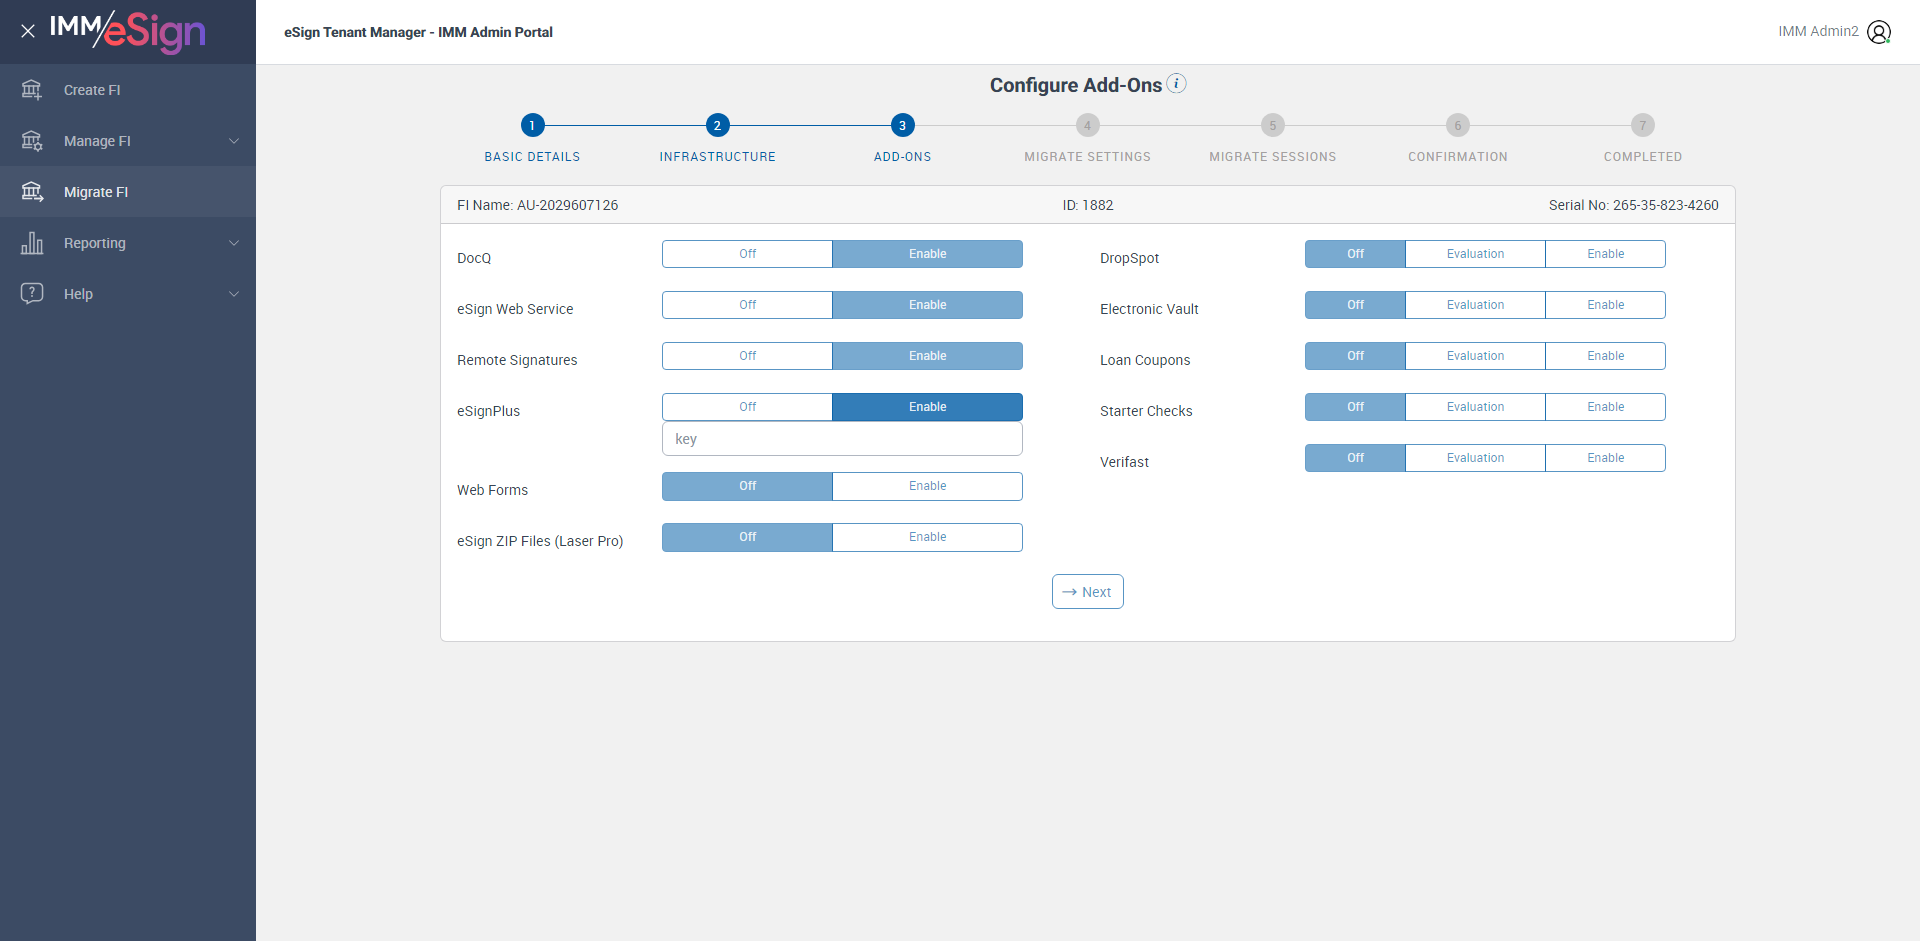
Task: Set Web Forms to Off
Action: click(747, 486)
